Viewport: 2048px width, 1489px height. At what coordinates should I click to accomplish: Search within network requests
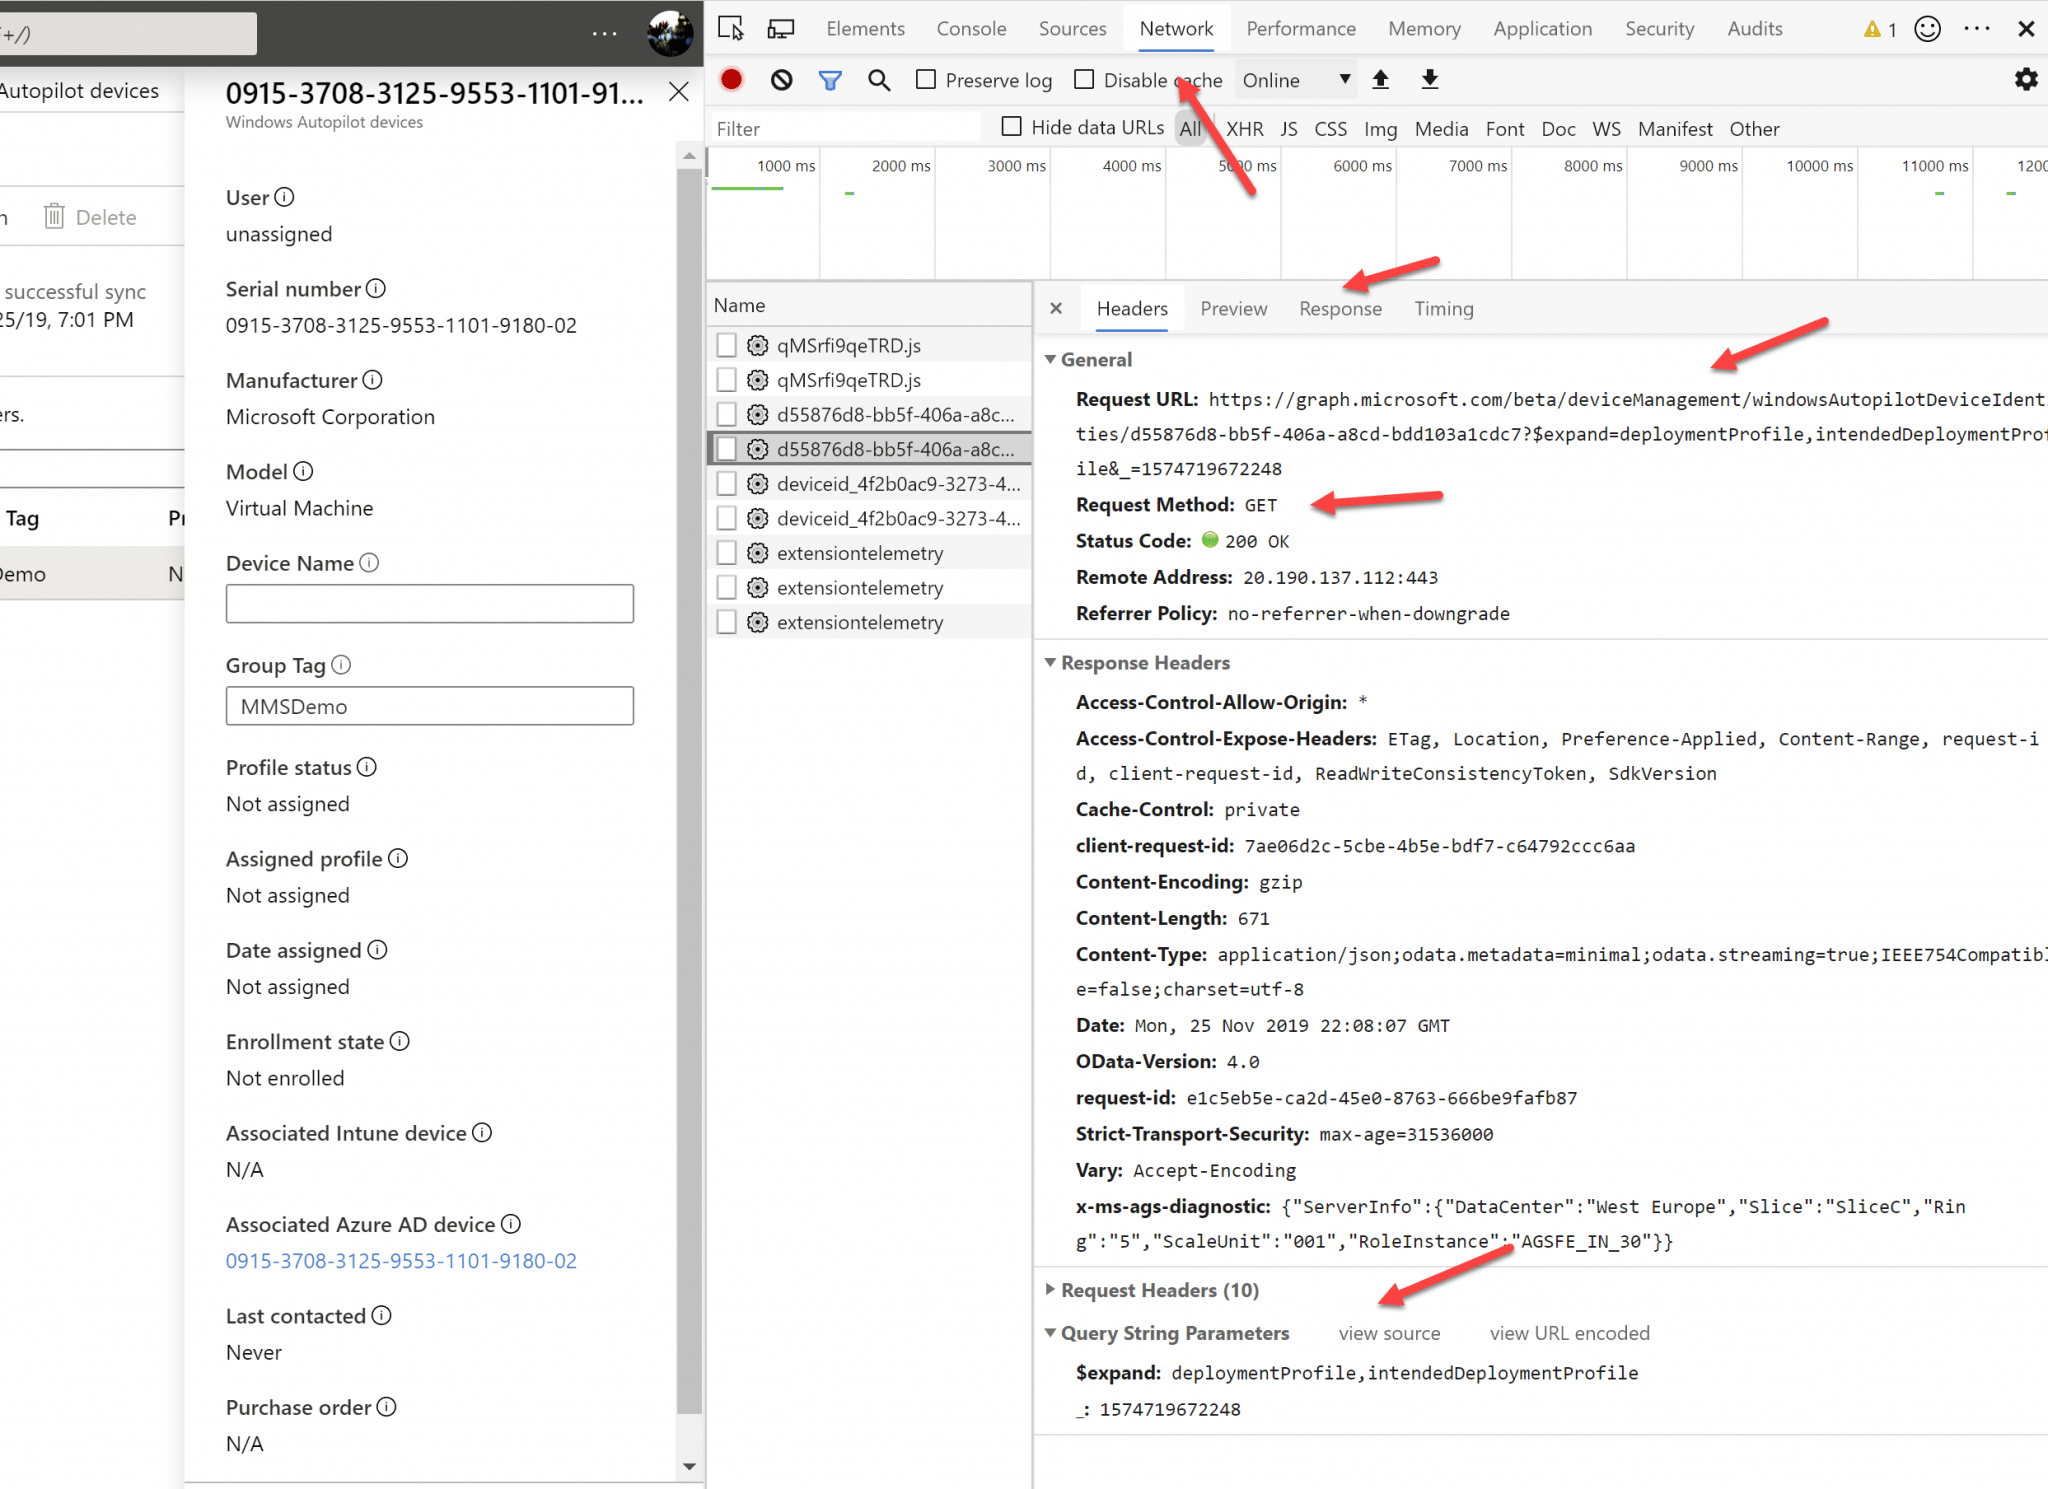(x=878, y=80)
